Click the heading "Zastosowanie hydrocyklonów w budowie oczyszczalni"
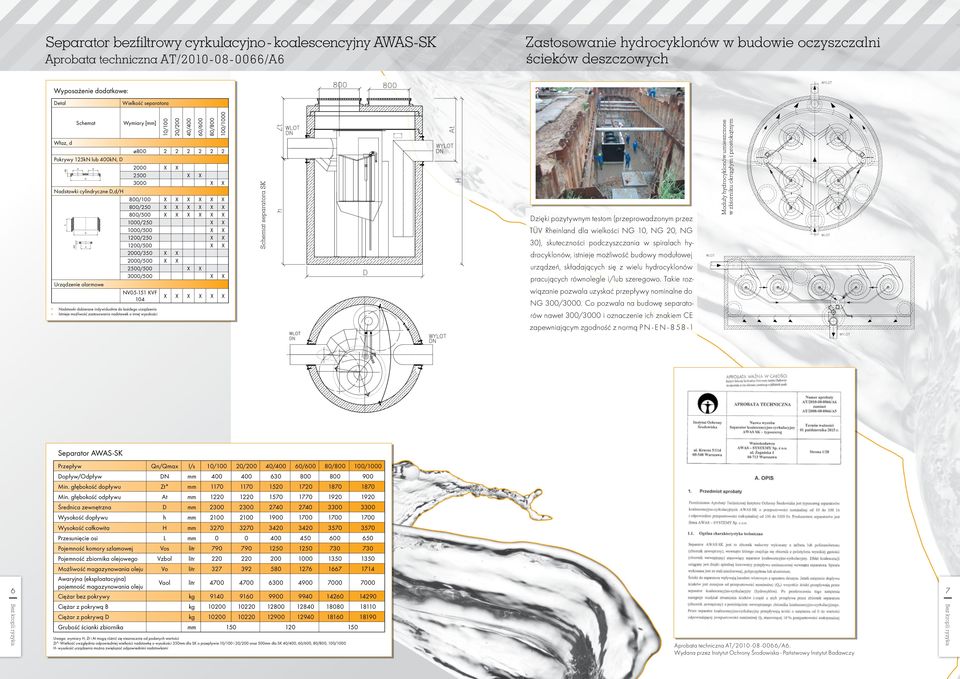The width and height of the screenshot is (960, 679). coord(702,43)
